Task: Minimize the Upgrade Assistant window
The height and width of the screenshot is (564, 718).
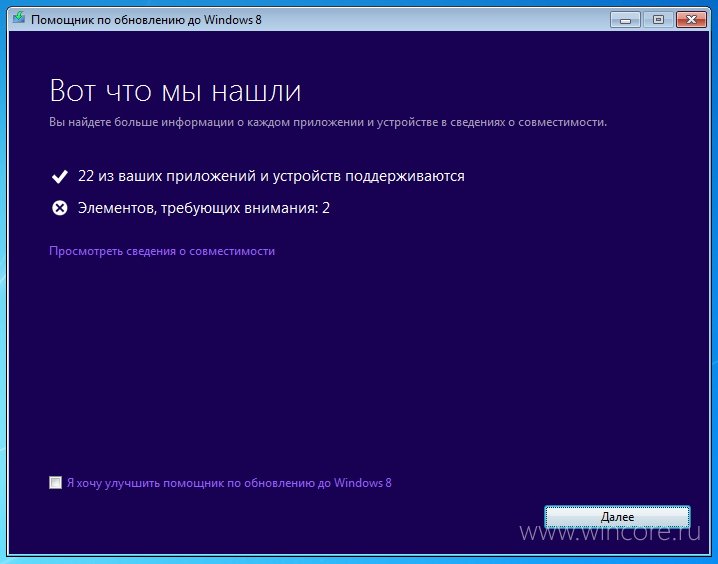Action: tap(625, 20)
